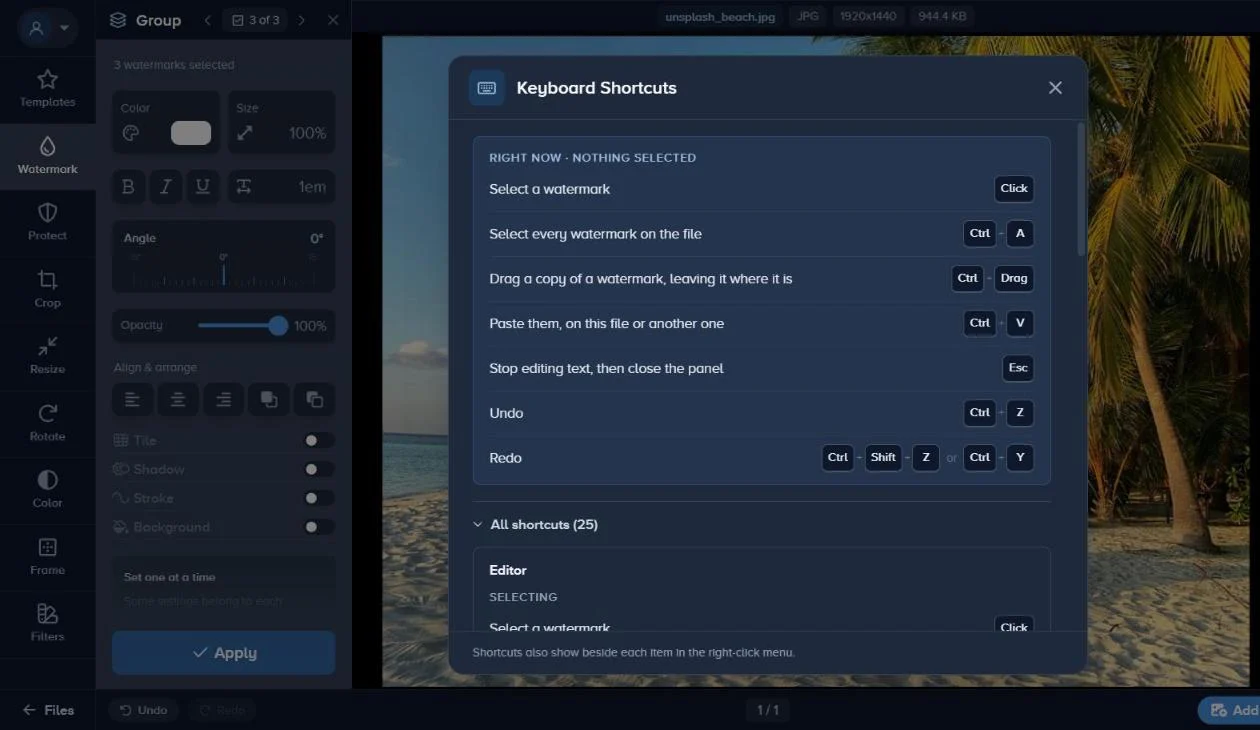Adjust the Opacity slider handle
This screenshot has height=730, width=1260.
(x=278, y=325)
